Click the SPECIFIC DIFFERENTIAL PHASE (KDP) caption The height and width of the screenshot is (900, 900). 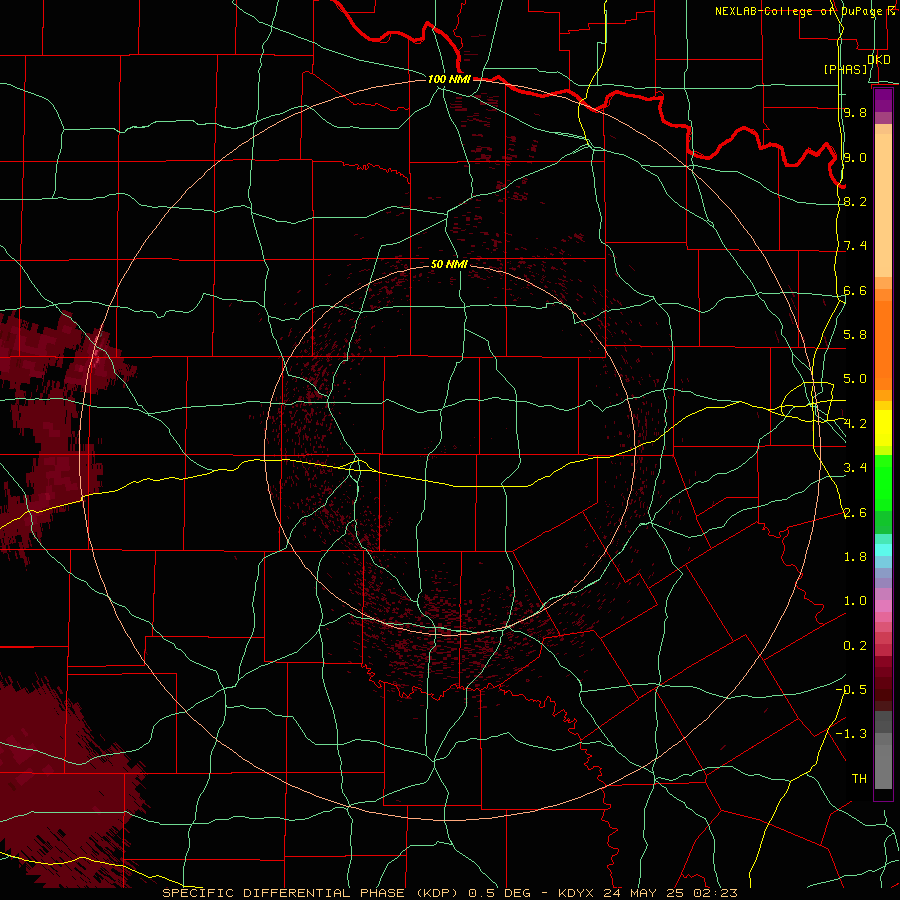tap(312, 893)
